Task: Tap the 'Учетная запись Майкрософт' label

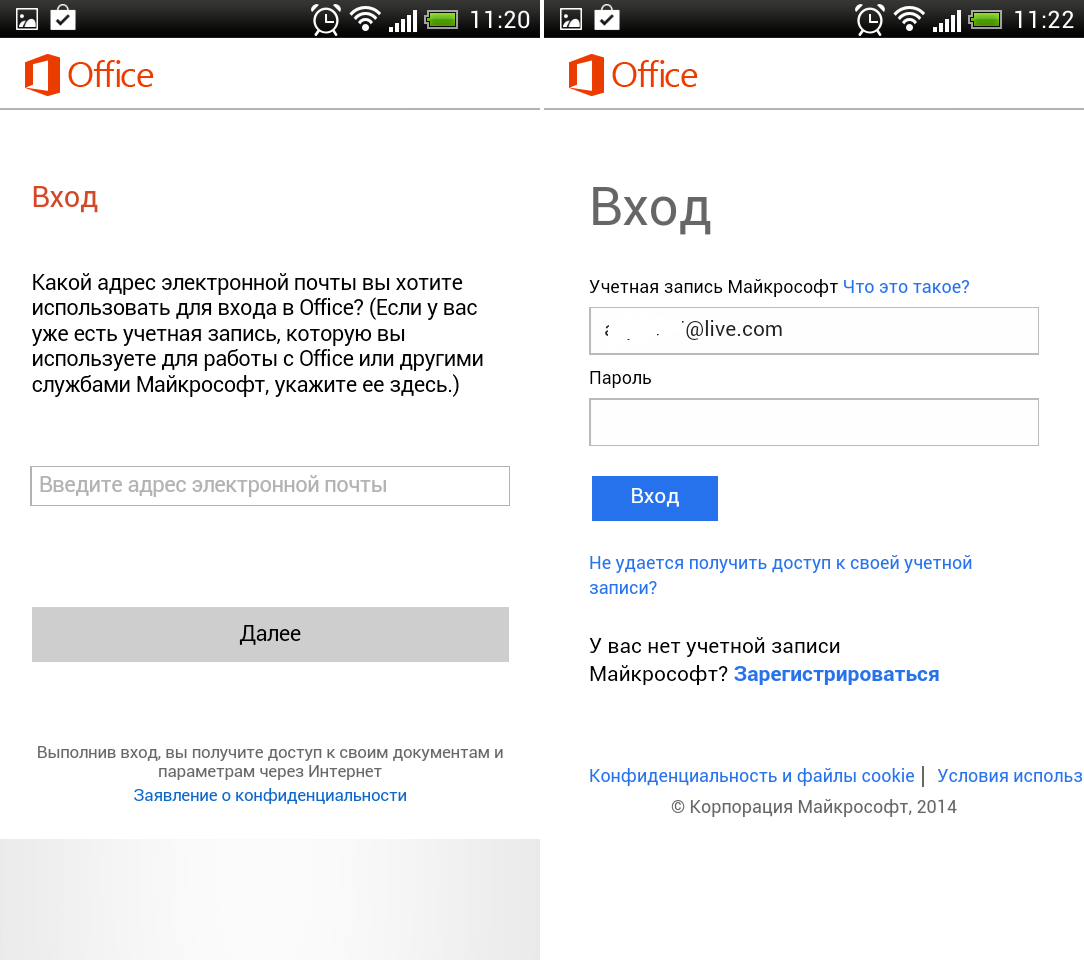Action: coord(713,287)
